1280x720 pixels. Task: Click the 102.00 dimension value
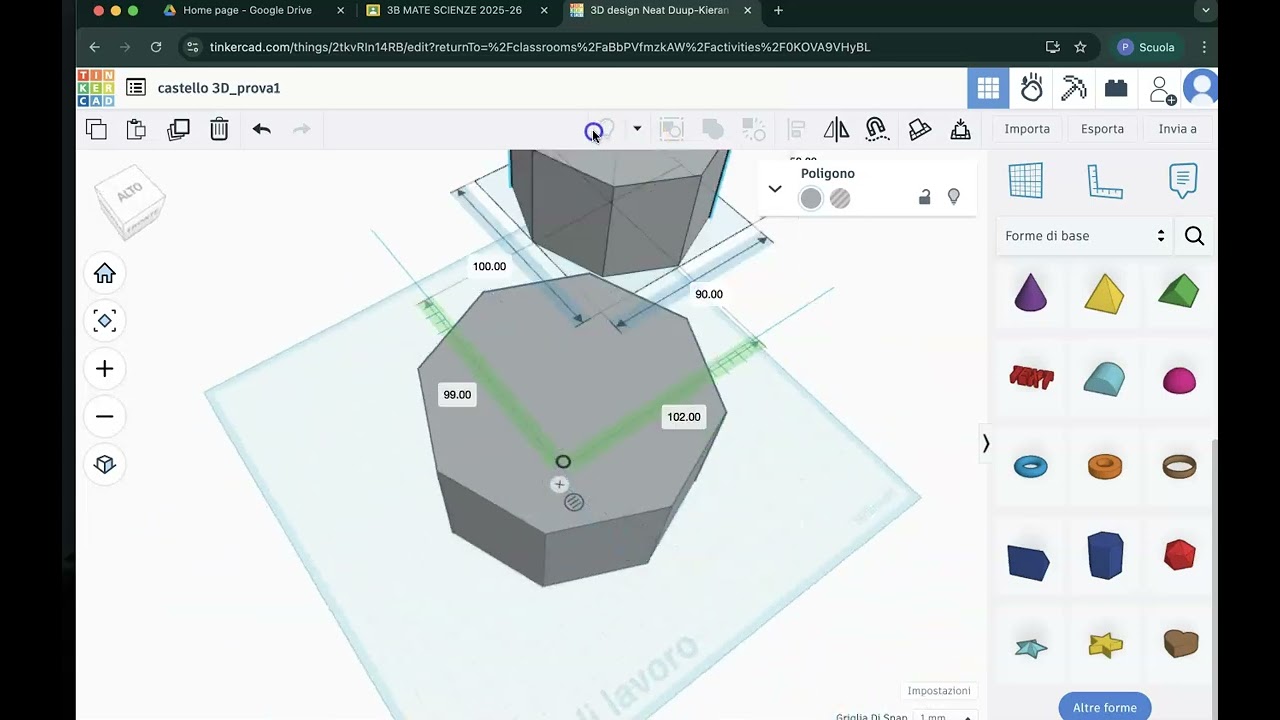[x=684, y=417]
